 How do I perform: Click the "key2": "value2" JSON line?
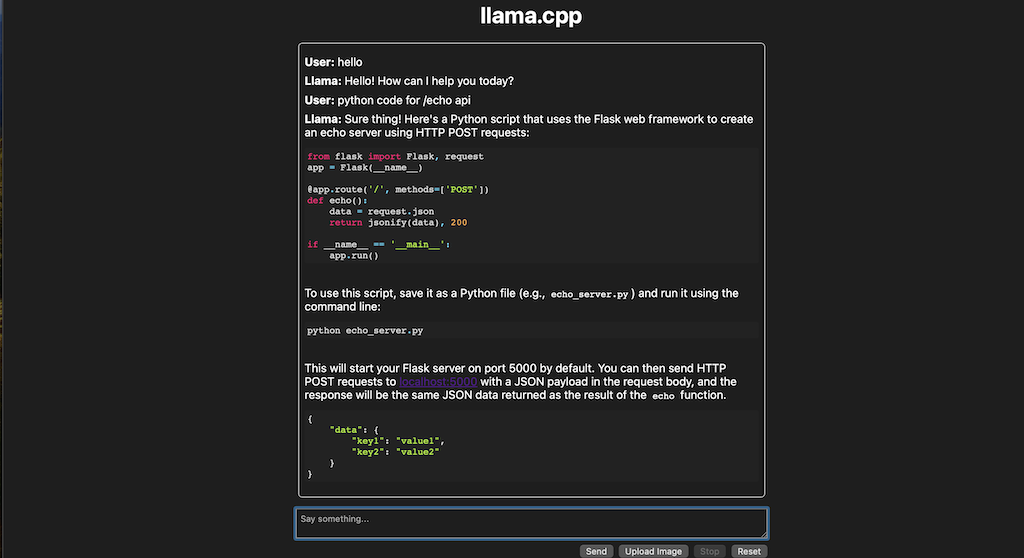click(395, 452)
